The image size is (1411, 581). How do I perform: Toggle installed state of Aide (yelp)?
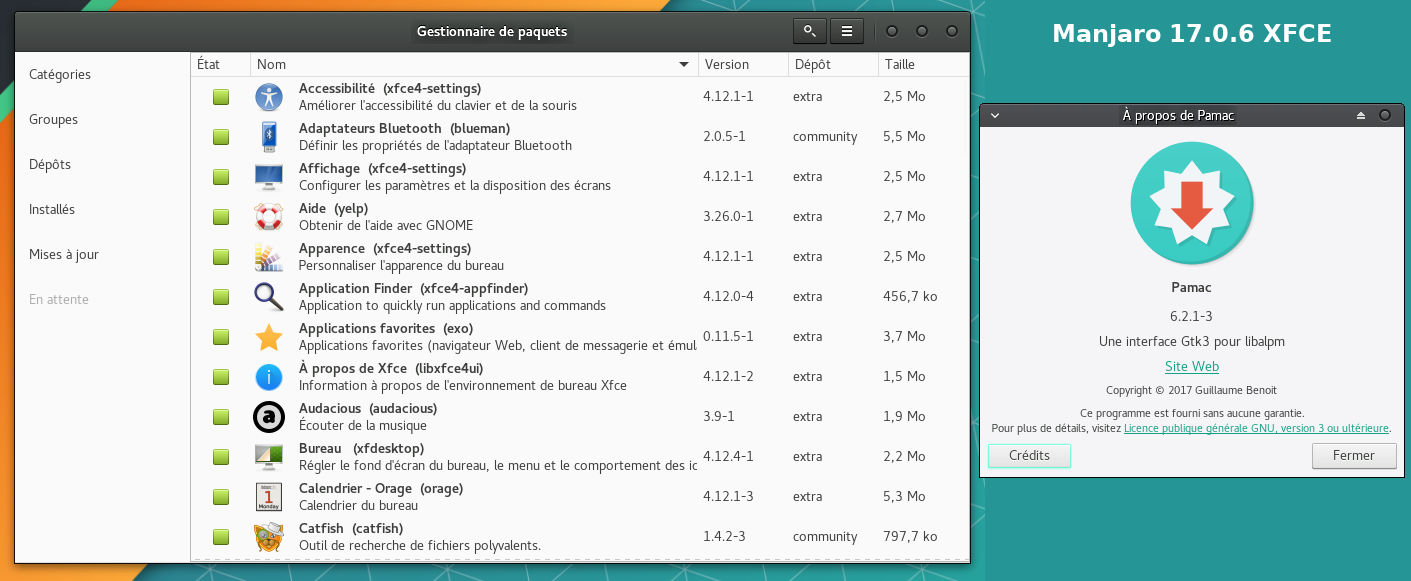click(221, 217)
